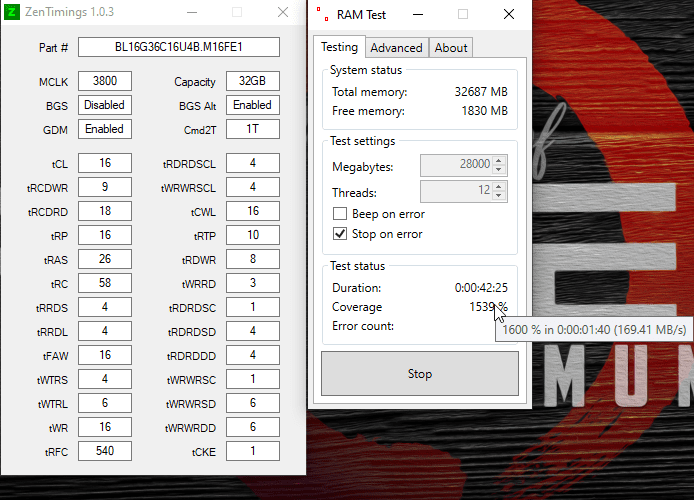Increase Threads with the up arrow

499,187
